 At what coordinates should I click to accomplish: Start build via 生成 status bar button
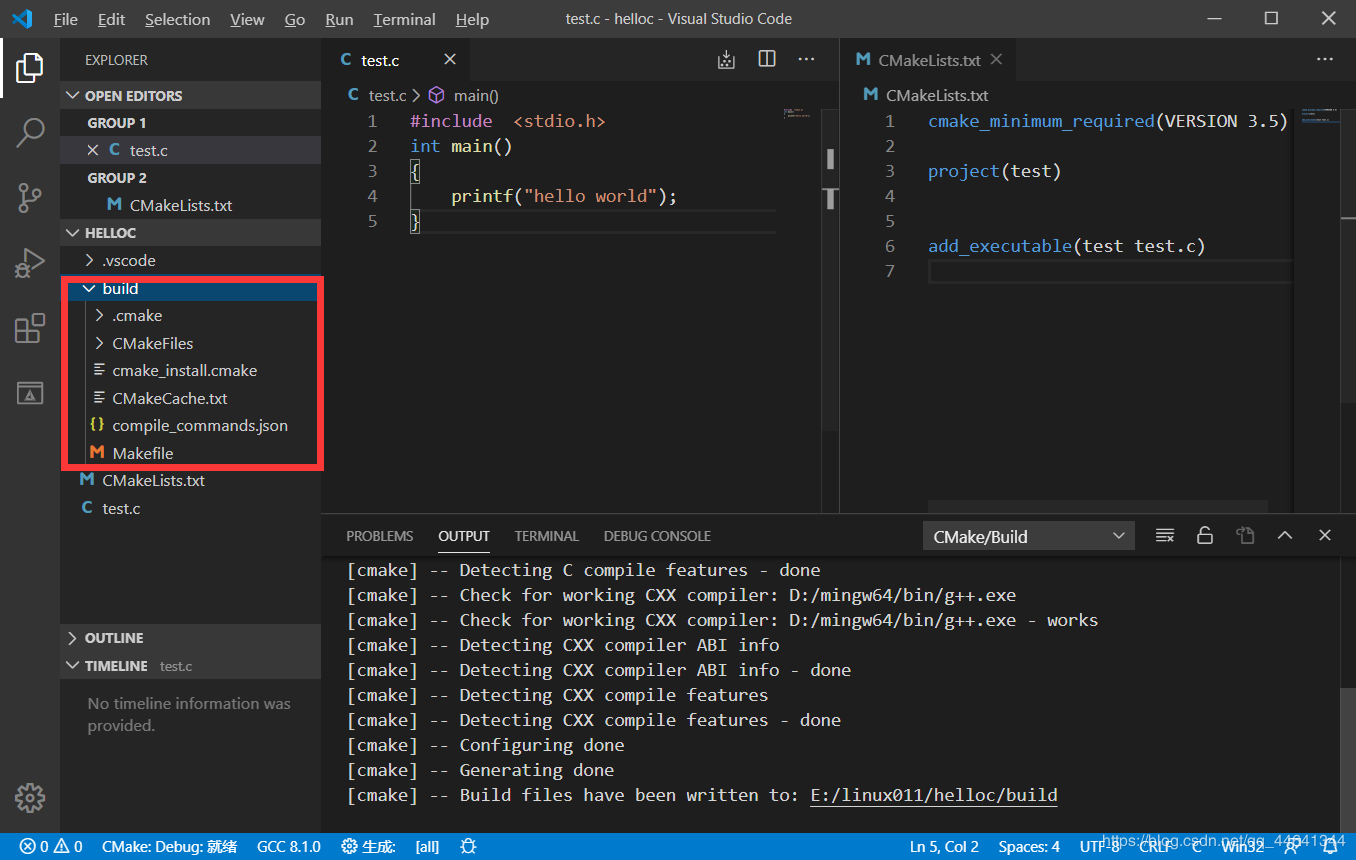point(368,846)
